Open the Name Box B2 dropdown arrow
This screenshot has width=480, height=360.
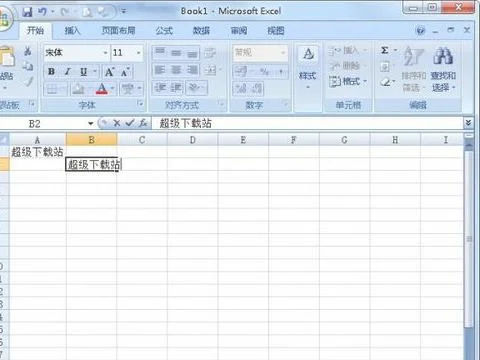tap(90, 124)
